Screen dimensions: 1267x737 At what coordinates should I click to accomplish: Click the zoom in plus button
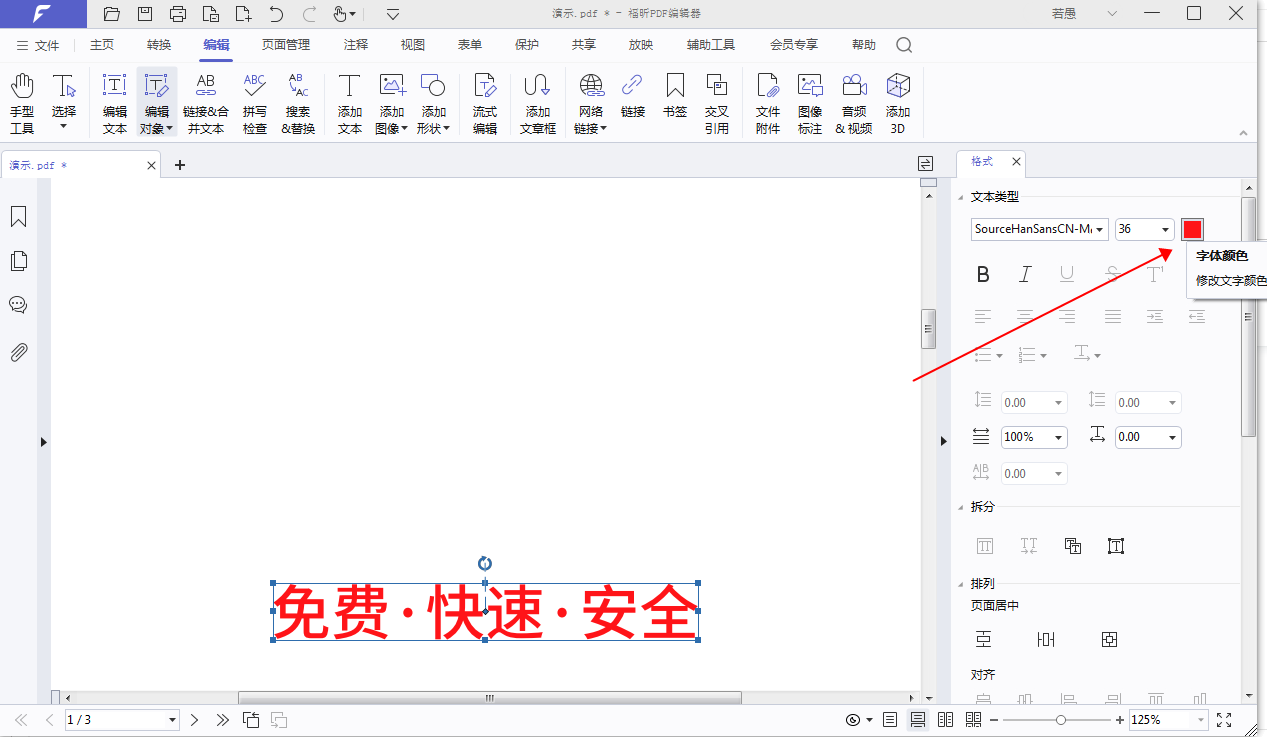1119,720
